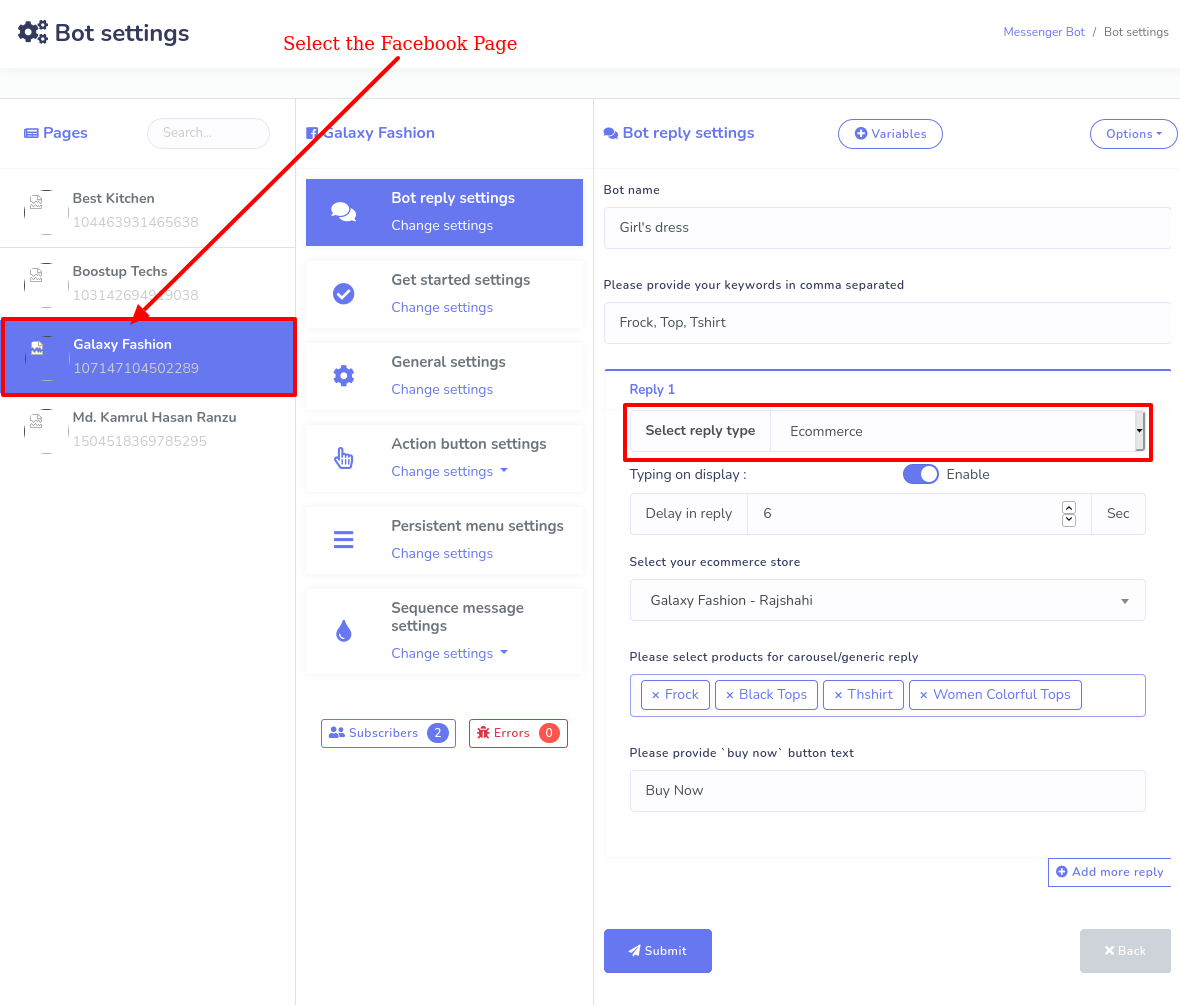Open Persistent menu Change settings link
1180x1005 pixels.
pyautogui.click(x=442, y=553)
